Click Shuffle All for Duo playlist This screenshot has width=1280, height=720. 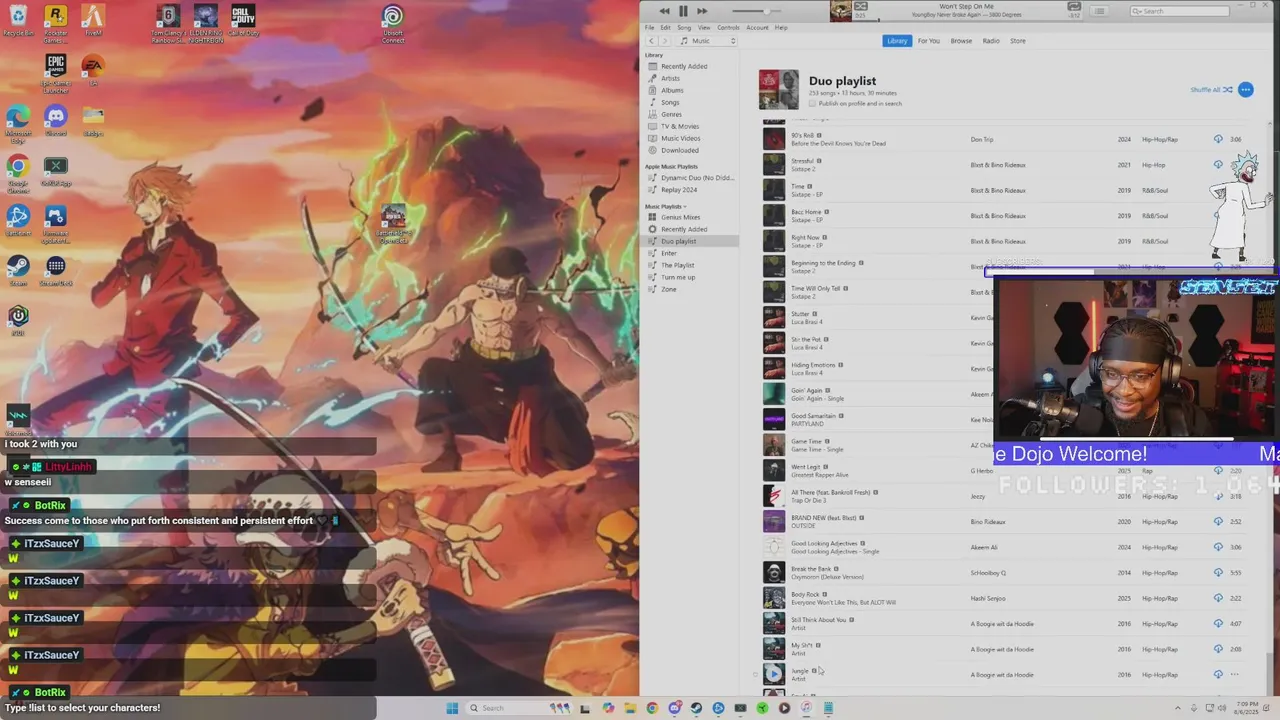click(x=1211, y=90)
